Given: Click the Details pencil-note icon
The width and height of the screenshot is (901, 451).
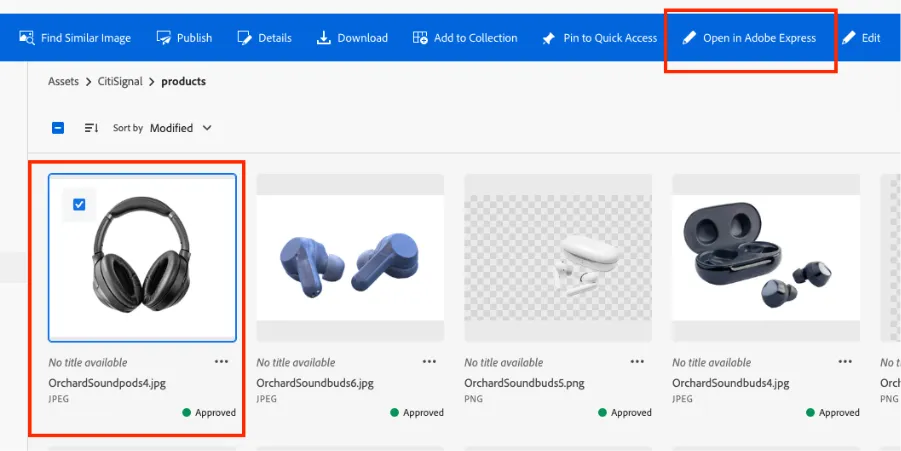Looking at the screenshot, I should (x=245, y=38).
